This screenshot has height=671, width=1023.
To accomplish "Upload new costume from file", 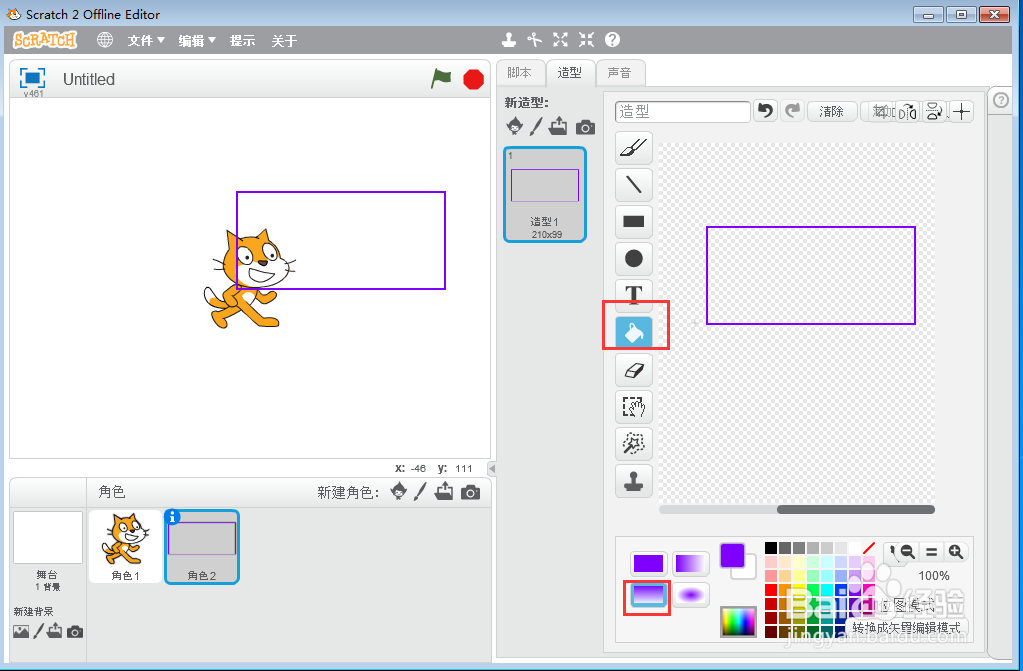I will (x=558, y=125).
